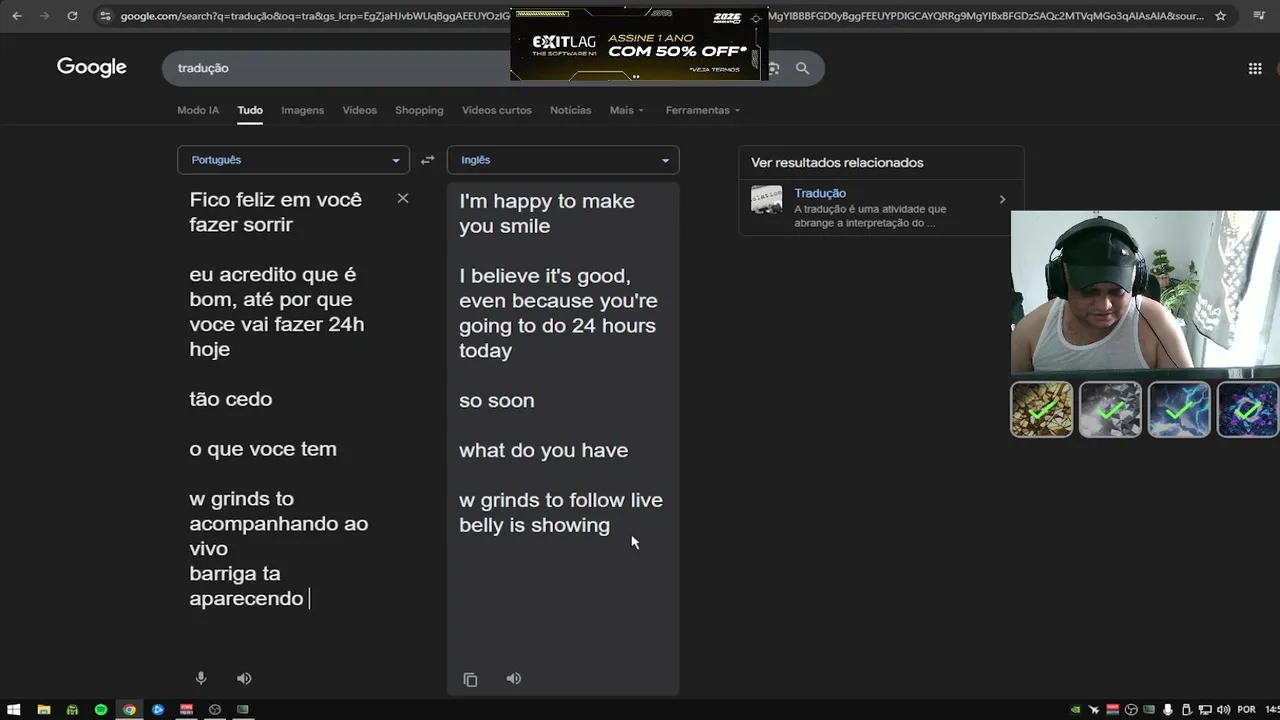1280x720 pixels.
Task: Clear the Portuguese source text with the X
Action: pyautogui.click(x=403, y=198)
